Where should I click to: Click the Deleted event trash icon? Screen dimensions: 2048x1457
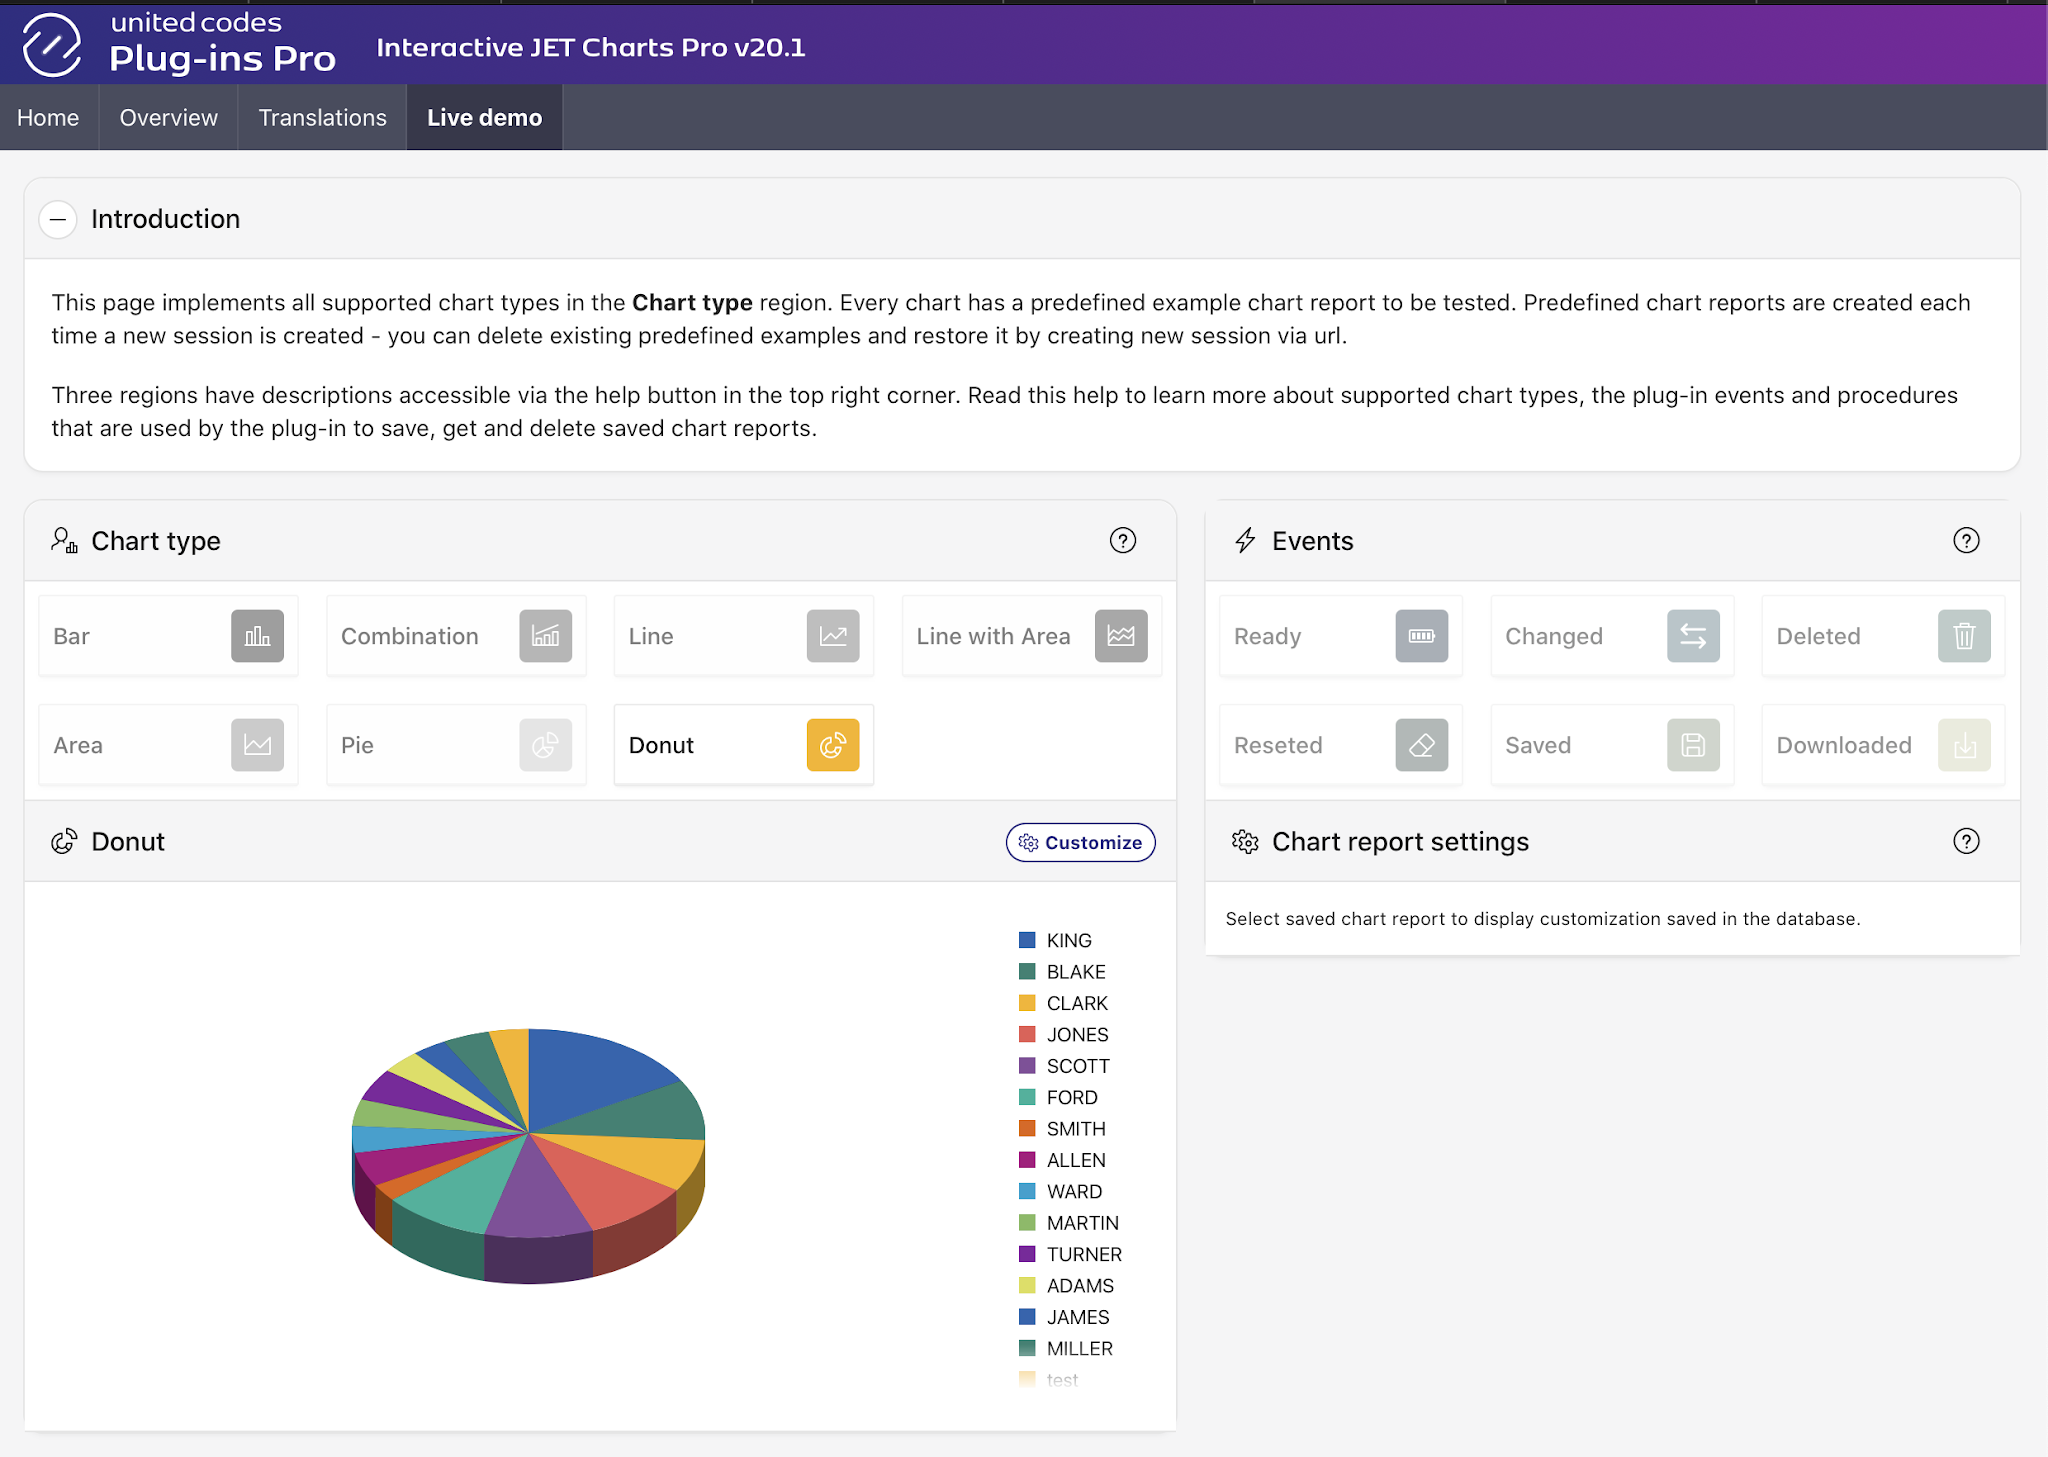pos(1963,636)
